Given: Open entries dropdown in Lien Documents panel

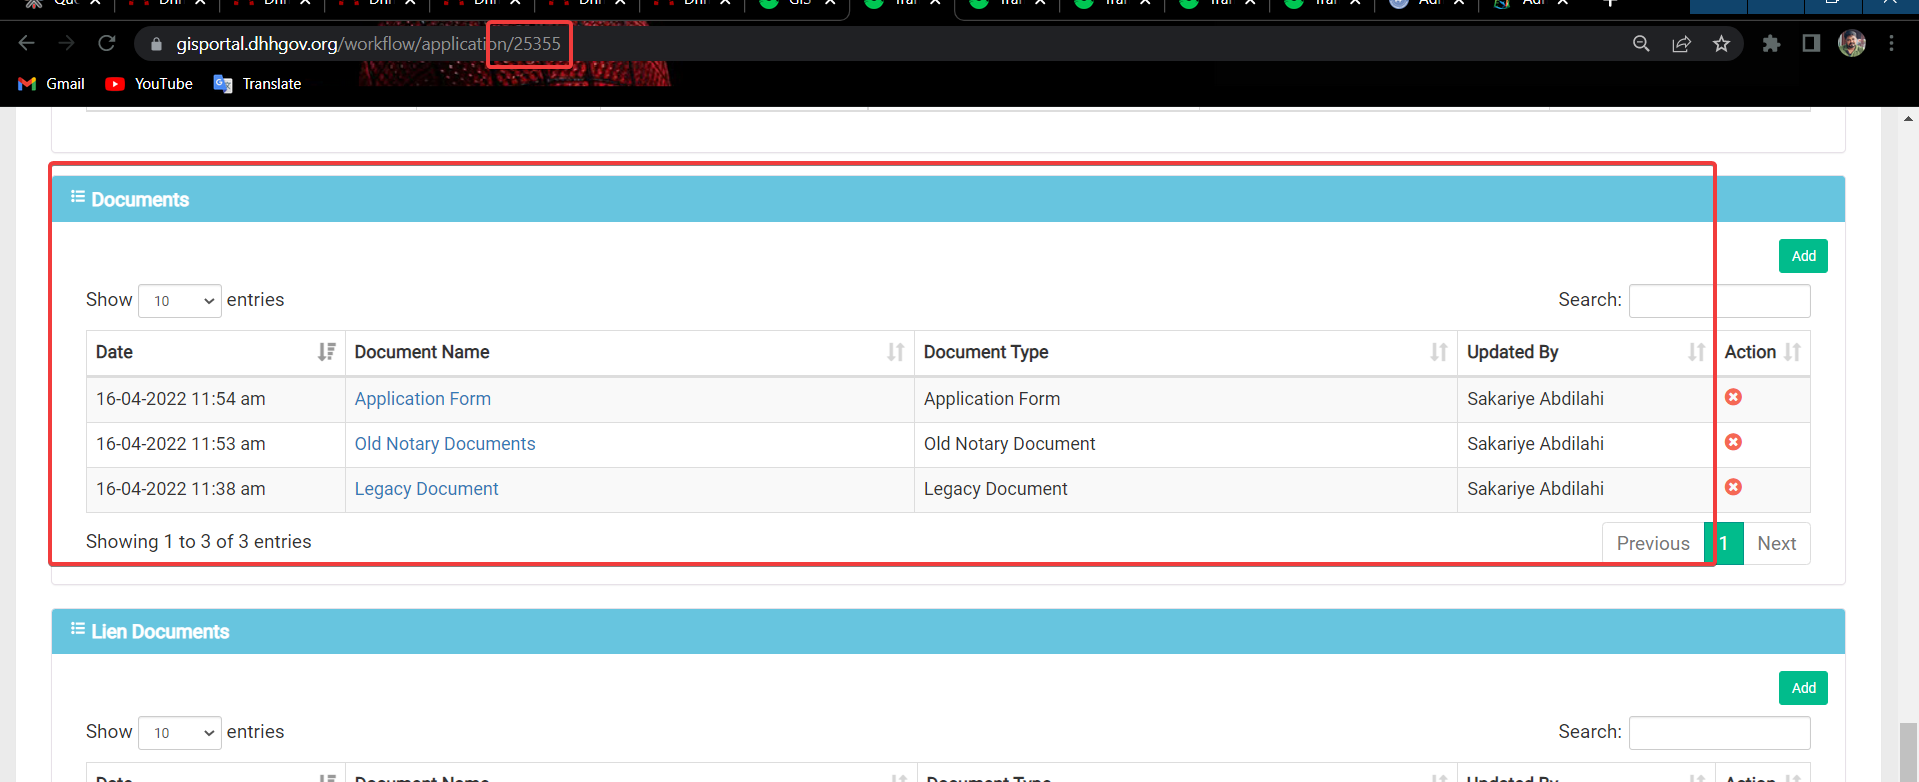Looking at the screenshot, I should point(180,733).
